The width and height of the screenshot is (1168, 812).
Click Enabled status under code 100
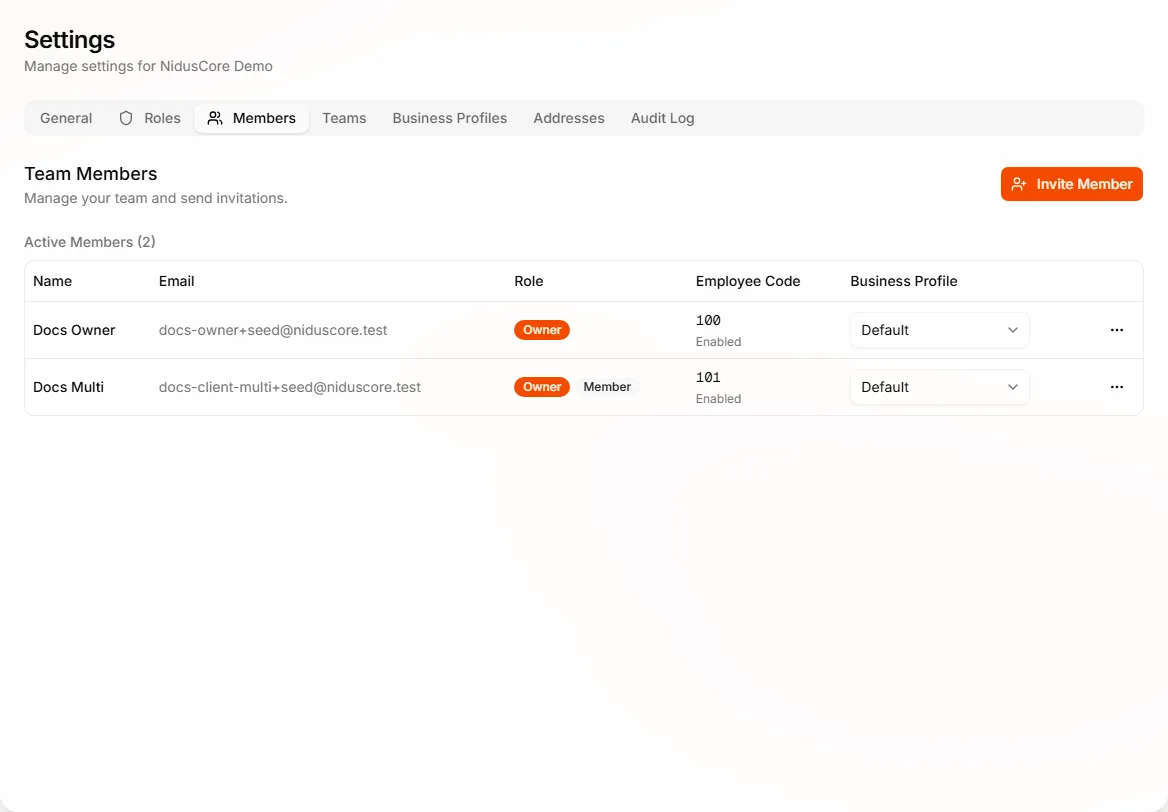click(718, 342)
